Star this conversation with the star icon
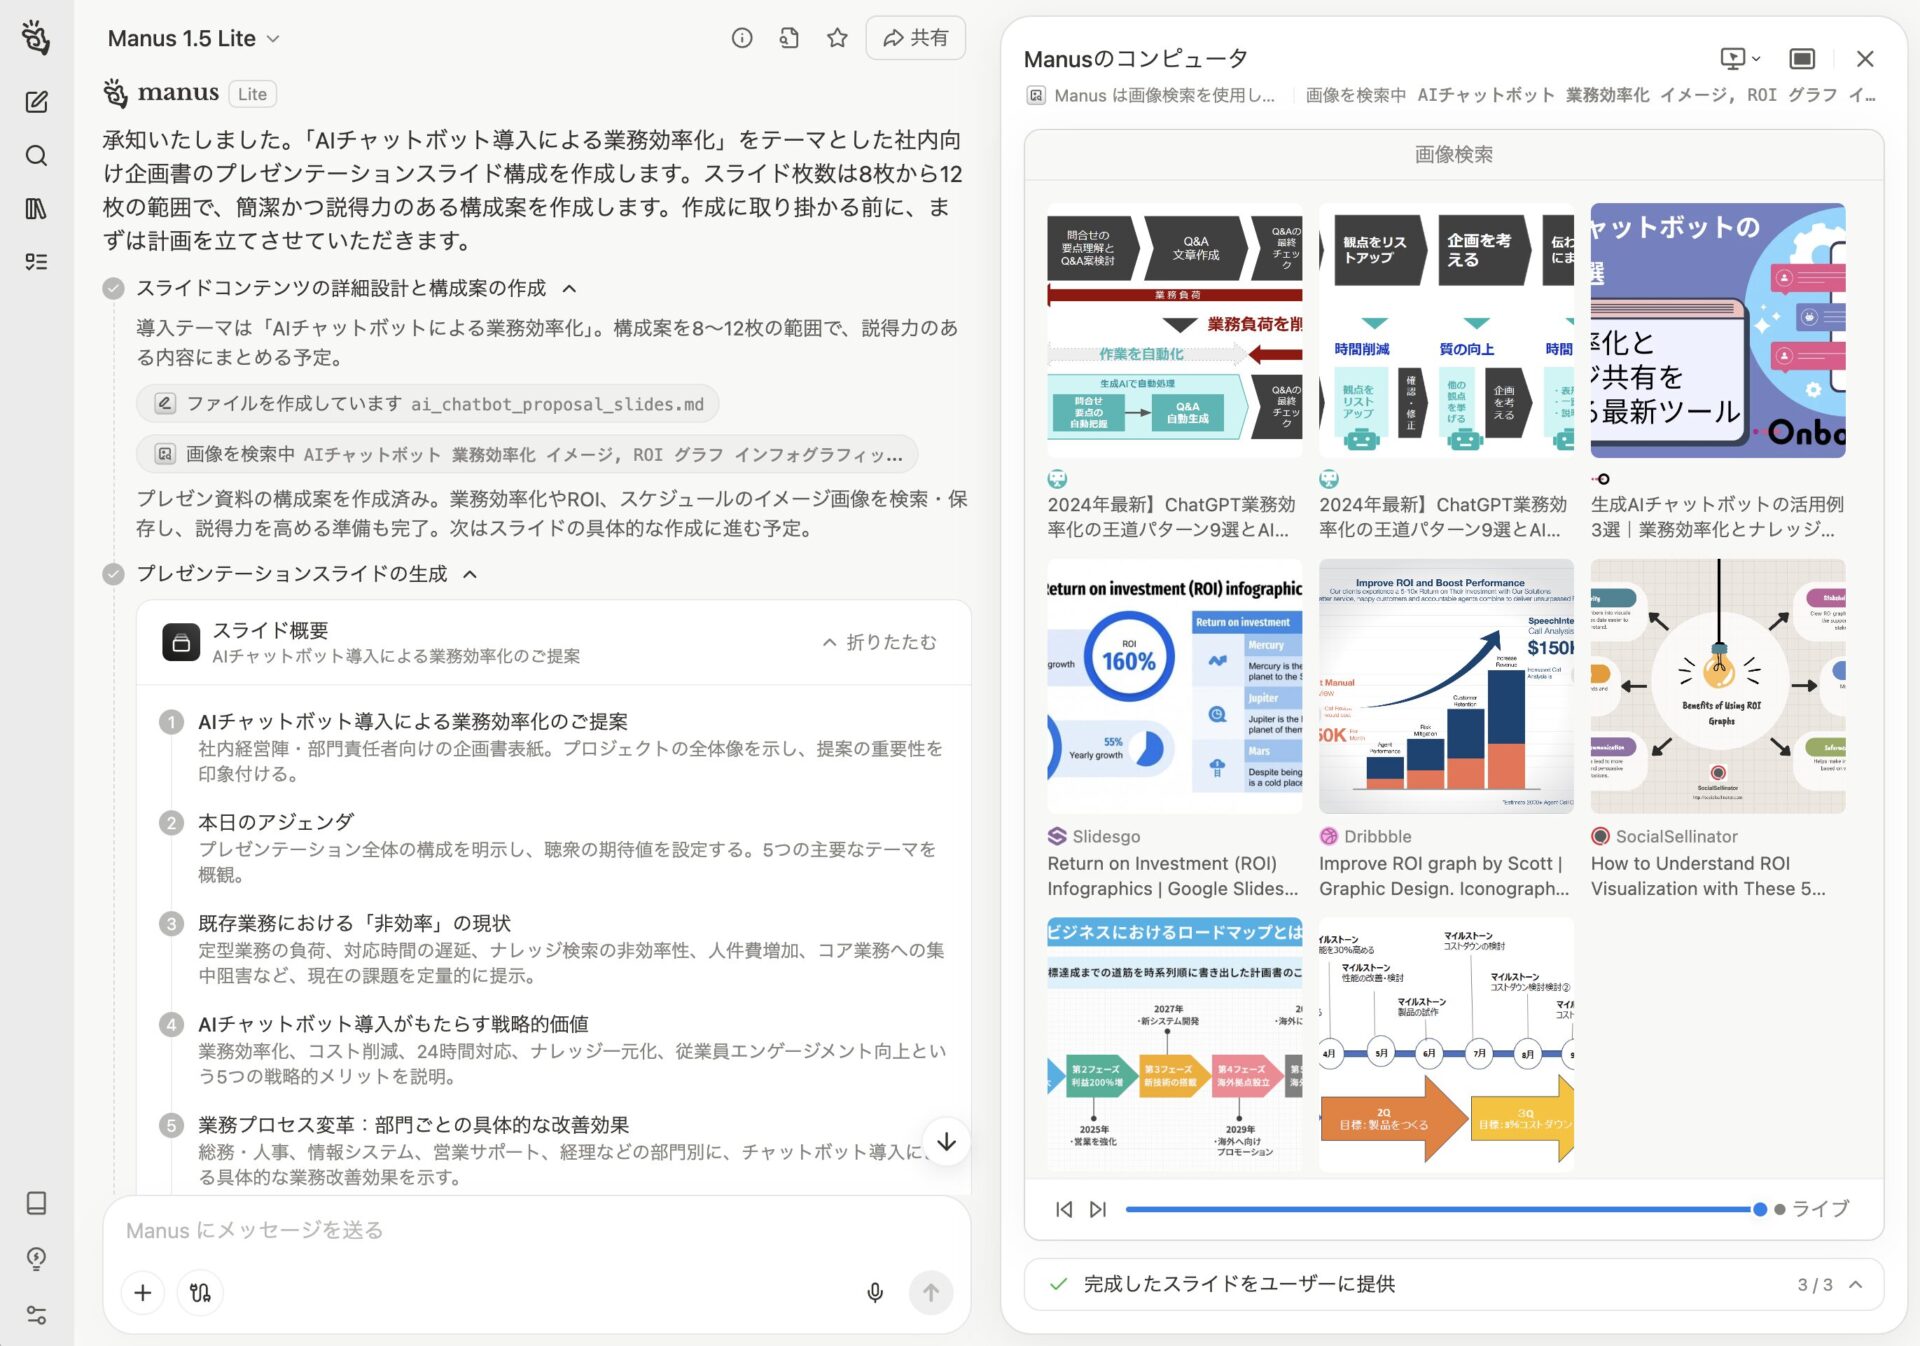 pos(838,38)
